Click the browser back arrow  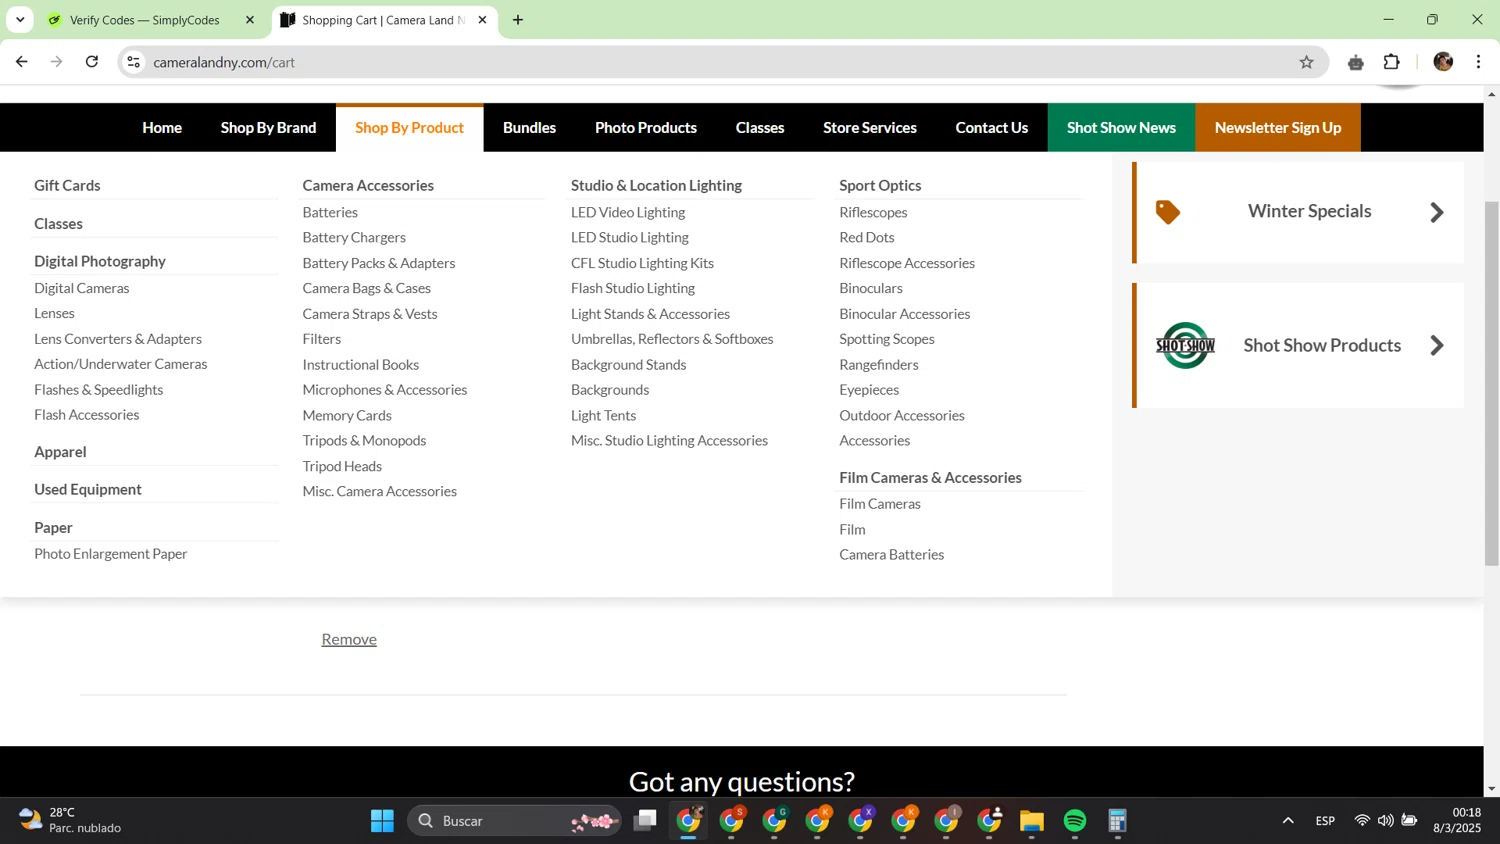(22, 62)
